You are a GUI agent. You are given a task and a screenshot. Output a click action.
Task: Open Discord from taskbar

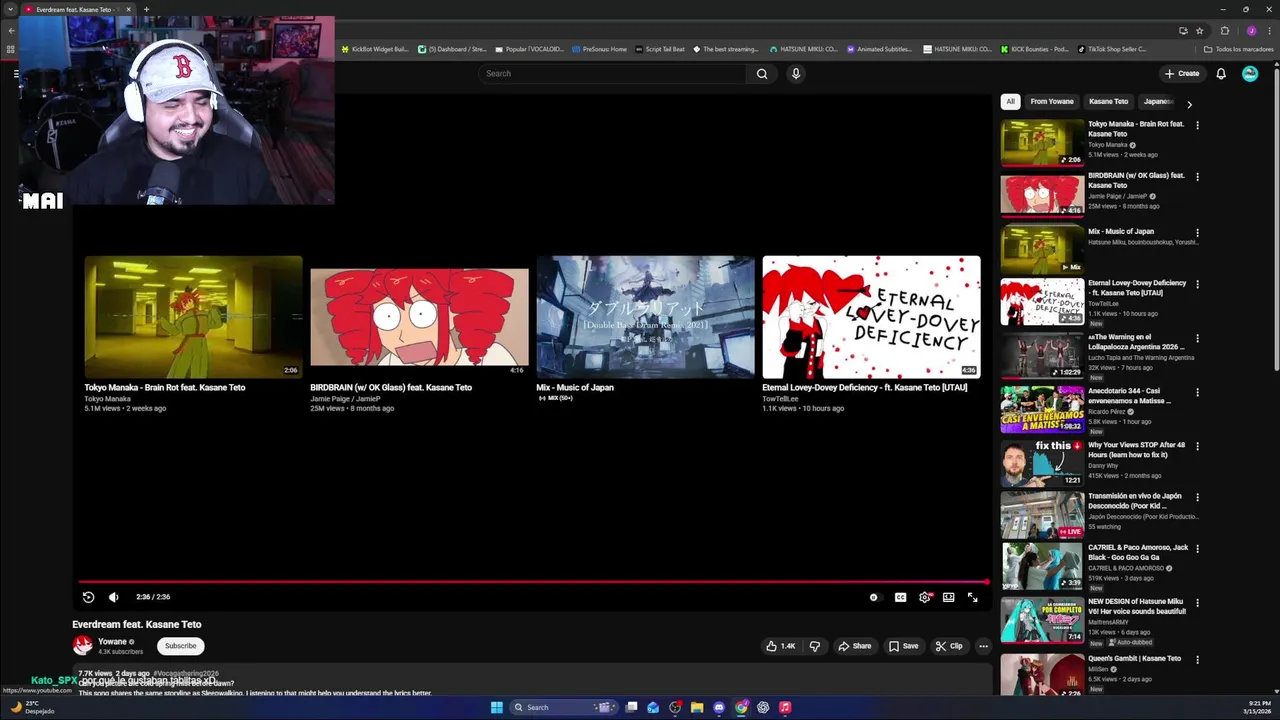point(719,707)
